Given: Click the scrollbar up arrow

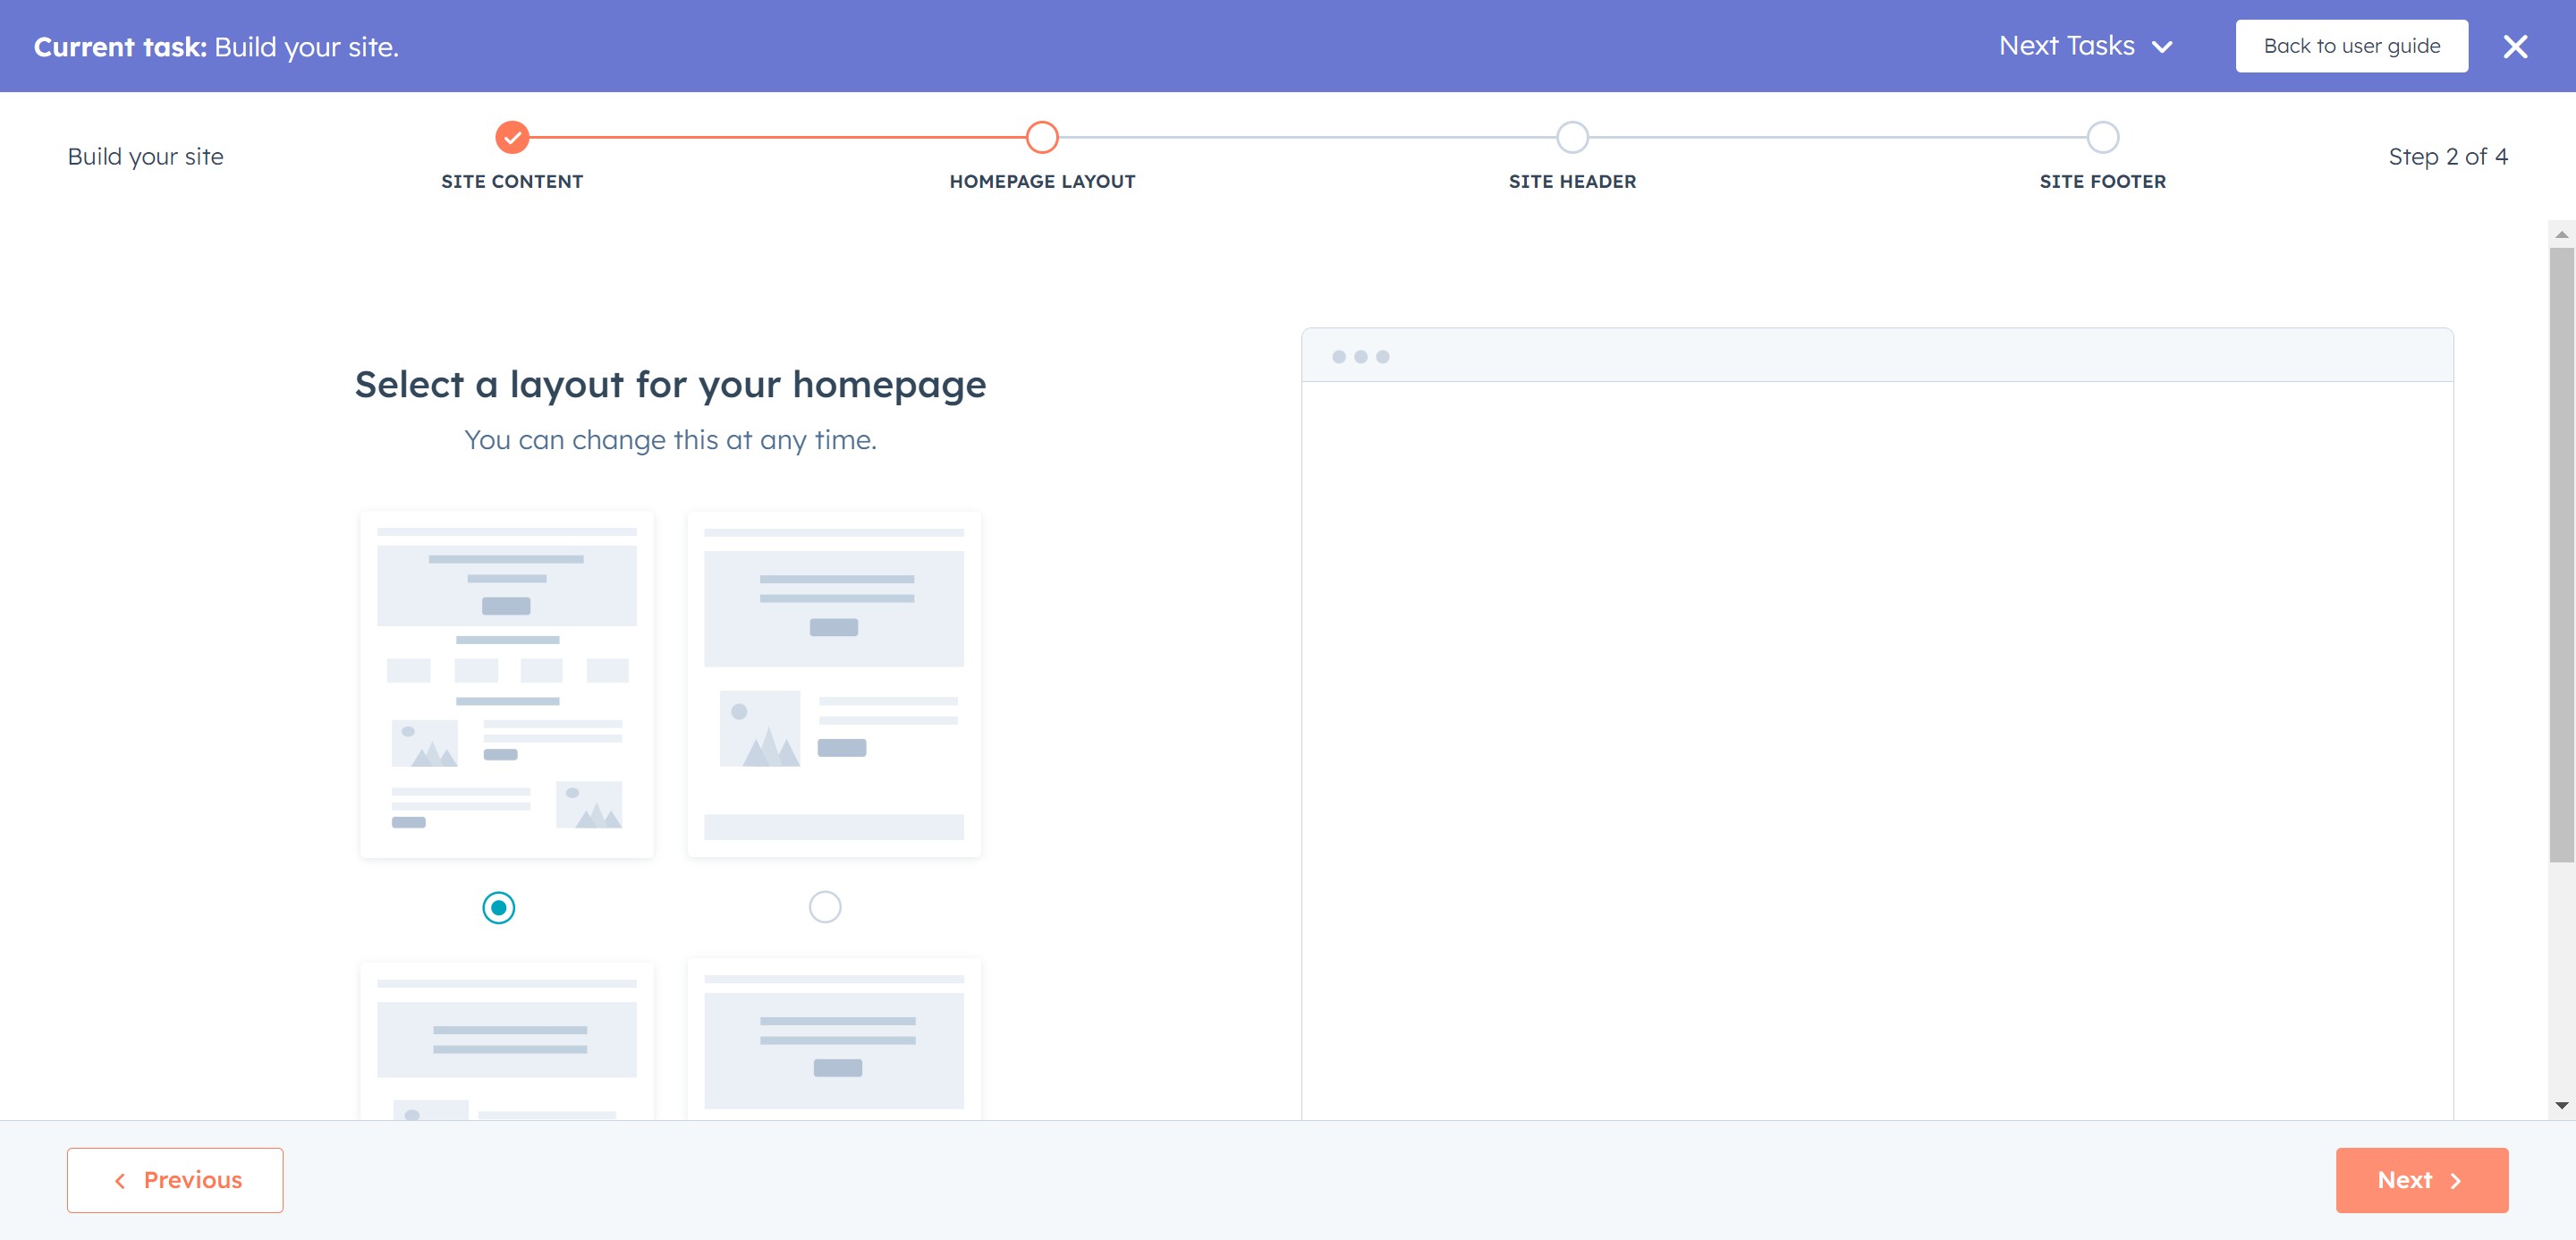Looking at the screenshot, I should 2561,234.
